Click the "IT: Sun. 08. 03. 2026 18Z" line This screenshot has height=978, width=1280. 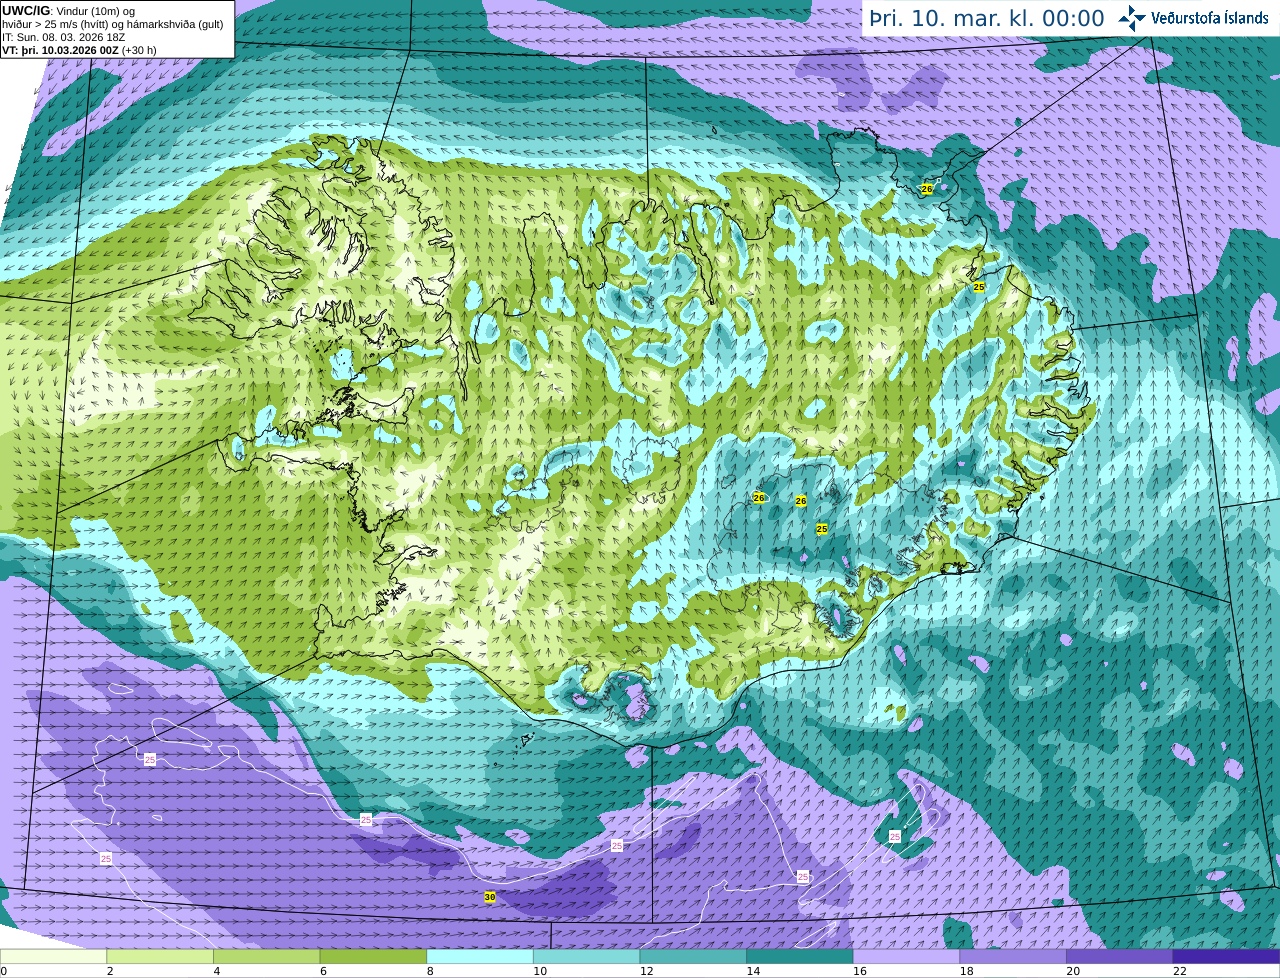63,37
